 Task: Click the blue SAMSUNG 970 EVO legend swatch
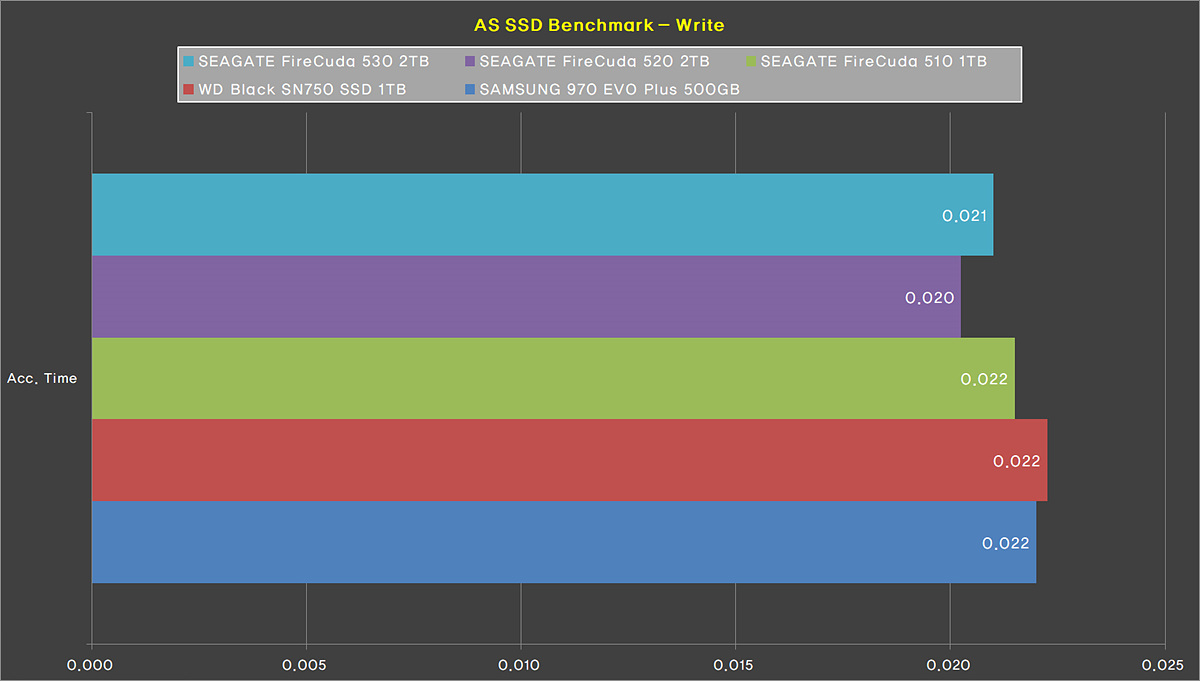pos(470,90)
